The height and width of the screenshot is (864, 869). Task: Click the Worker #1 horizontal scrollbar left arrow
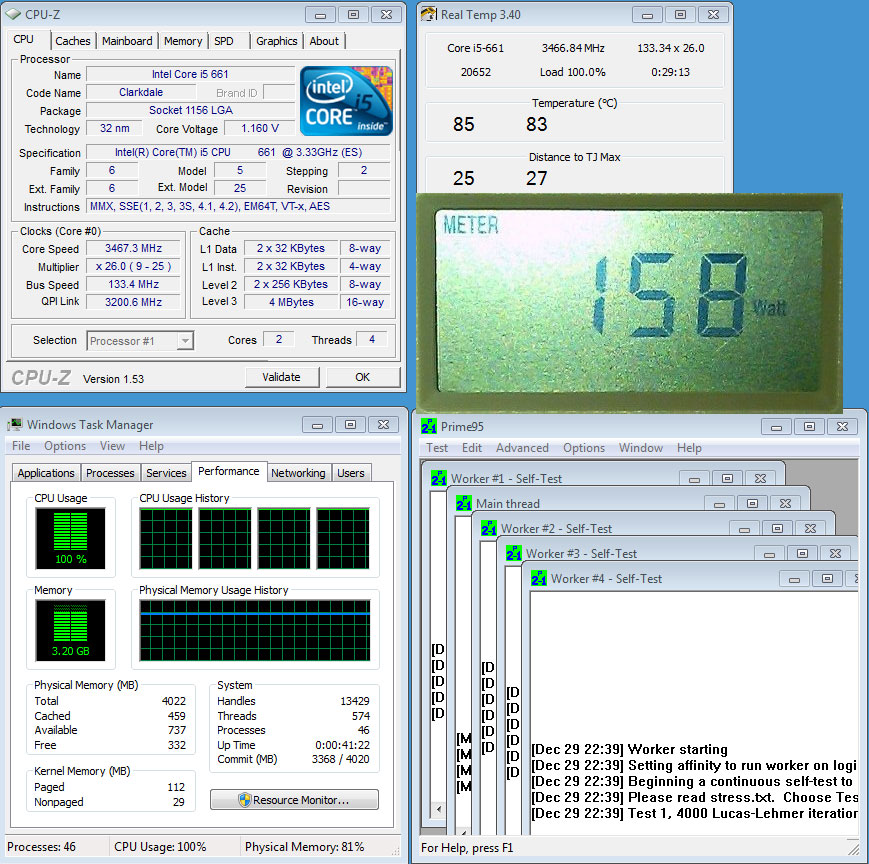point(438,810)
